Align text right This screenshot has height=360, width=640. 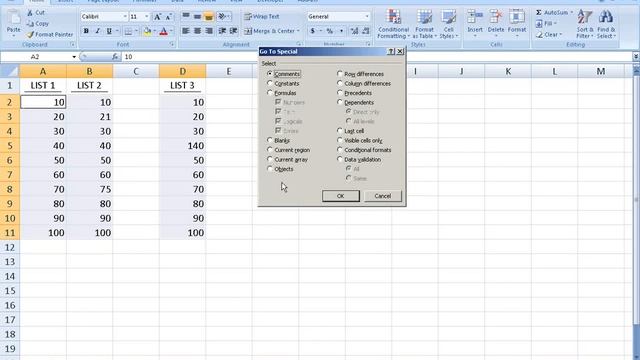pos(209,31)
